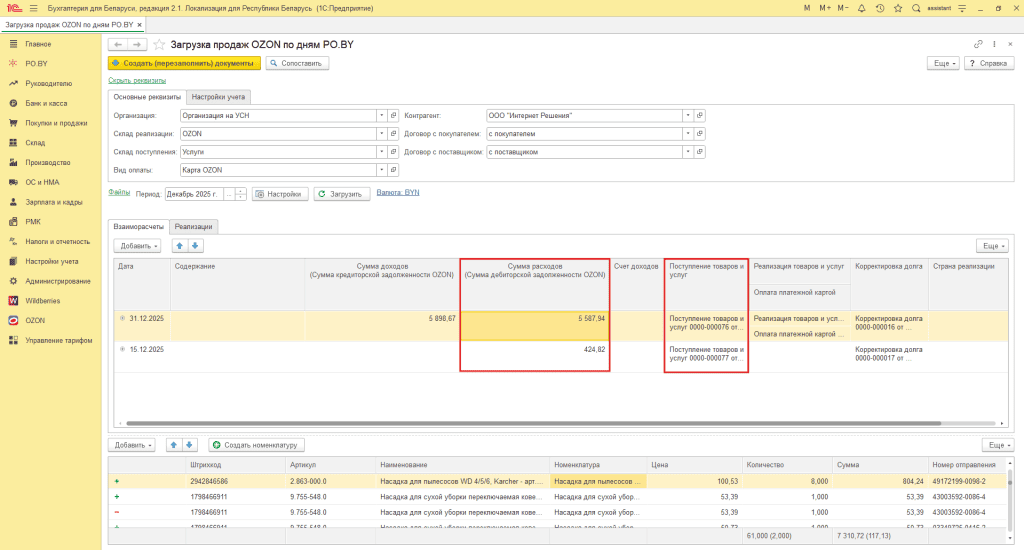Open the Добавить dropdown above settlements table
Viewport: 1024px width, 550px height.
tap(137, 246)
